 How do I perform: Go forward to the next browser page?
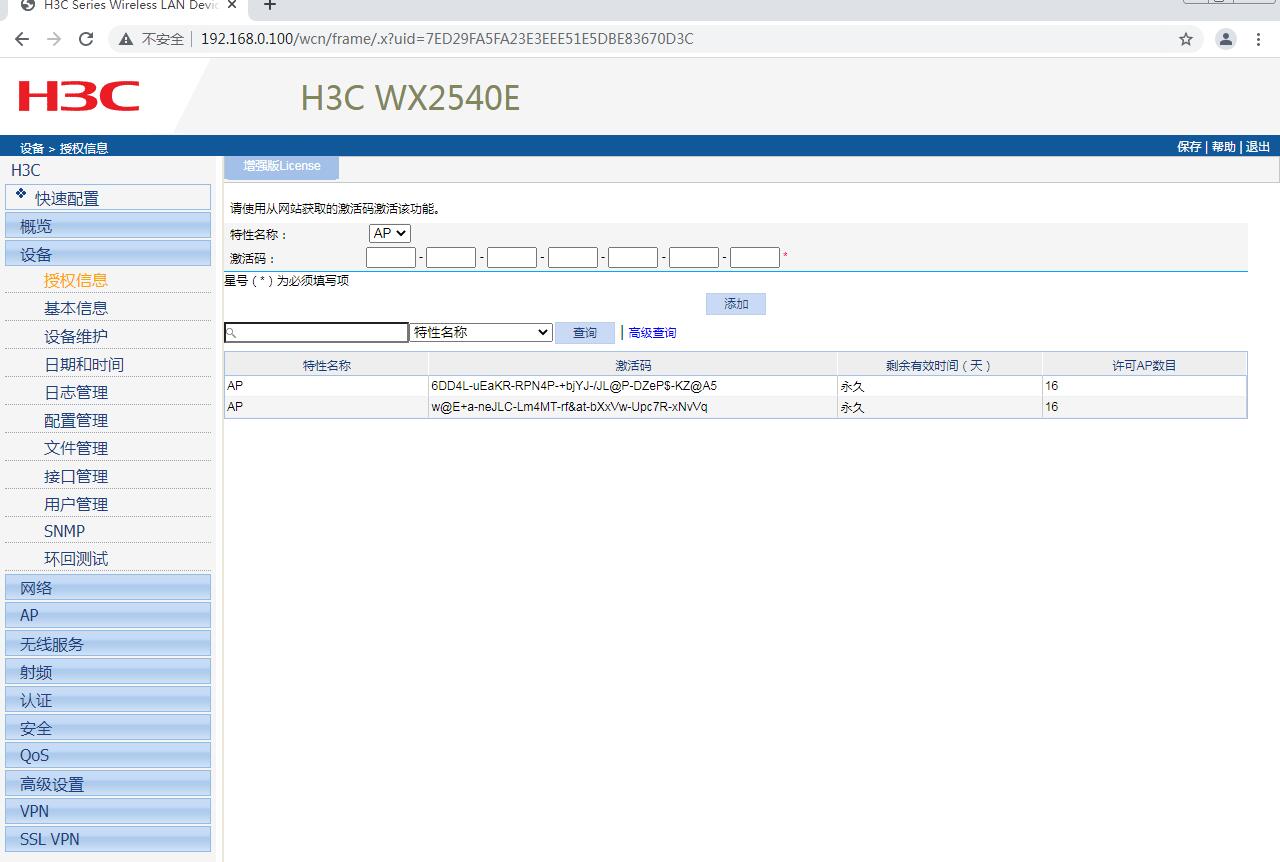(54, 39)
